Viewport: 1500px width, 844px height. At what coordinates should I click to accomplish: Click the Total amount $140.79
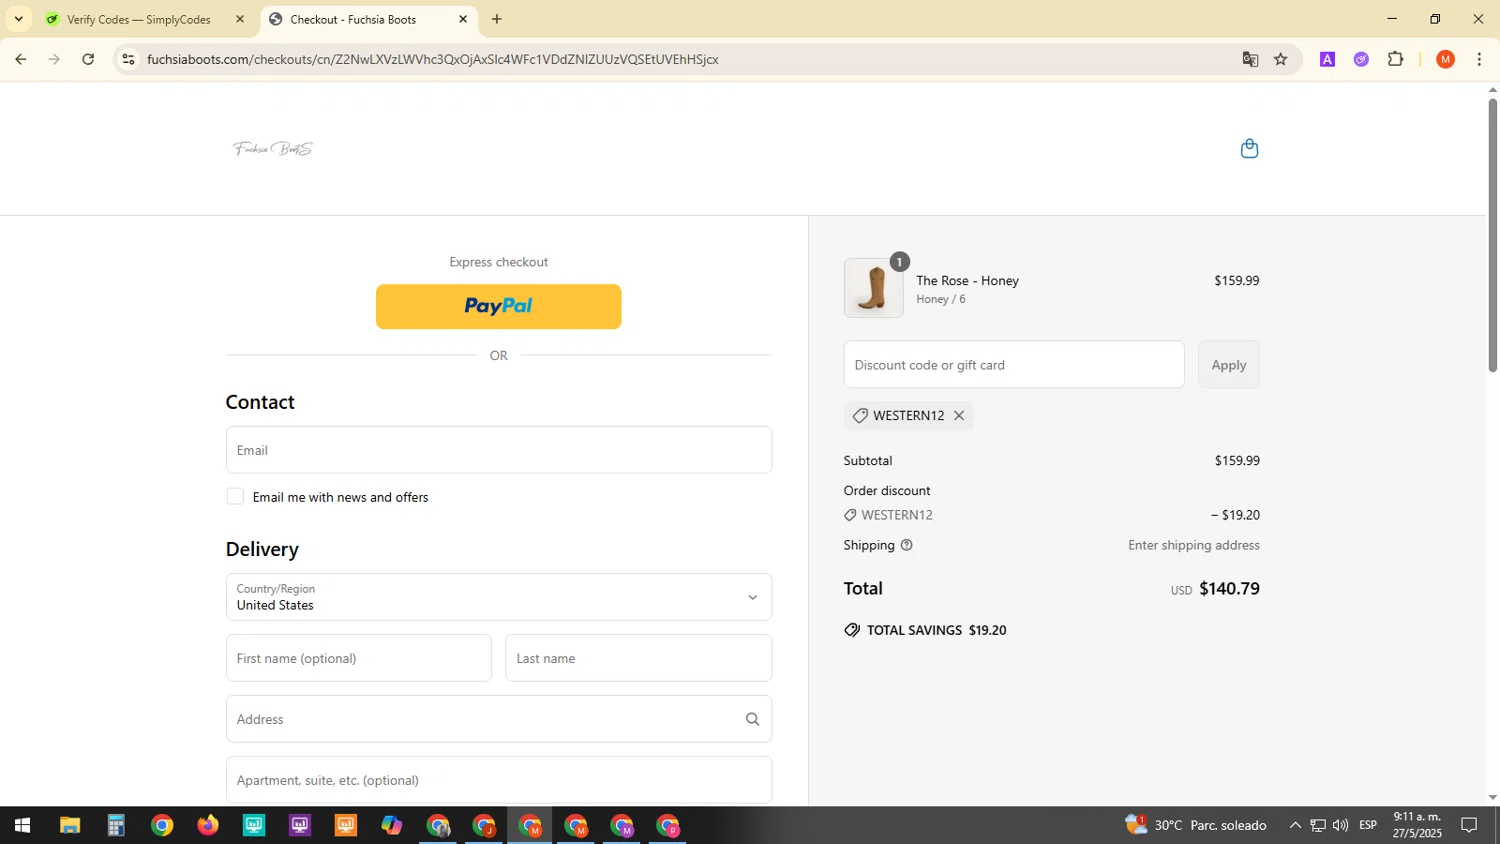[x=1229, y=589]
